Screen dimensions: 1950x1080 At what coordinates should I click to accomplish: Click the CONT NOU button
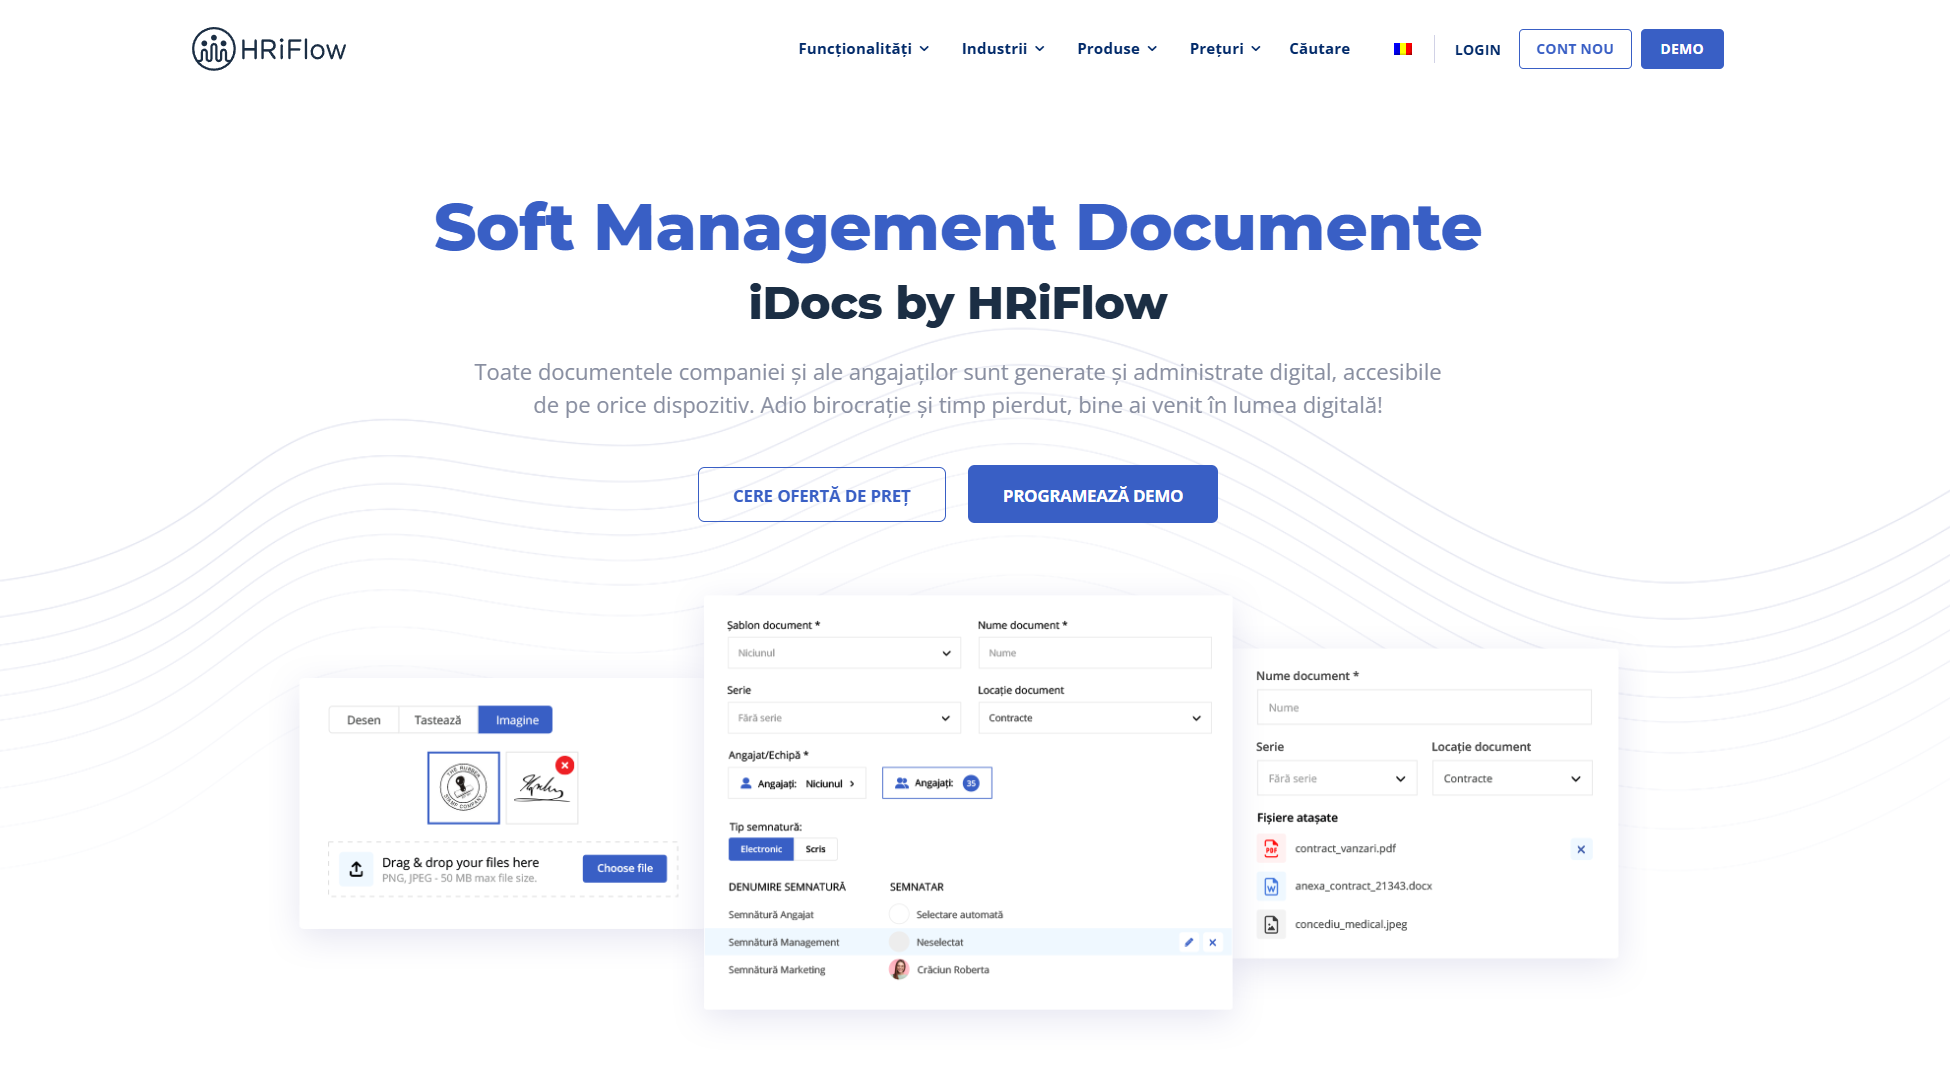pos(1575,49)
